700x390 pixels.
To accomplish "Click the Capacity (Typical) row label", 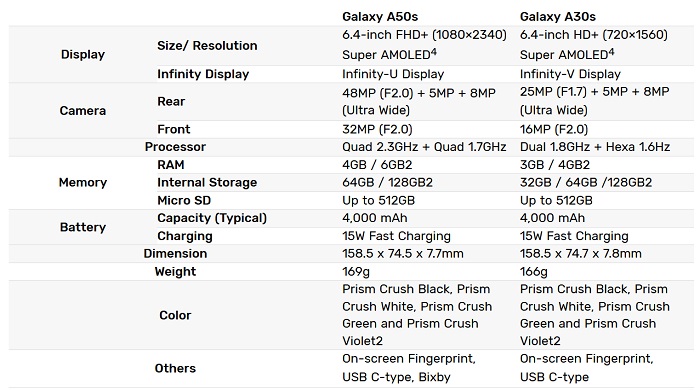I will pyautogui.click(x=212, y=218).
